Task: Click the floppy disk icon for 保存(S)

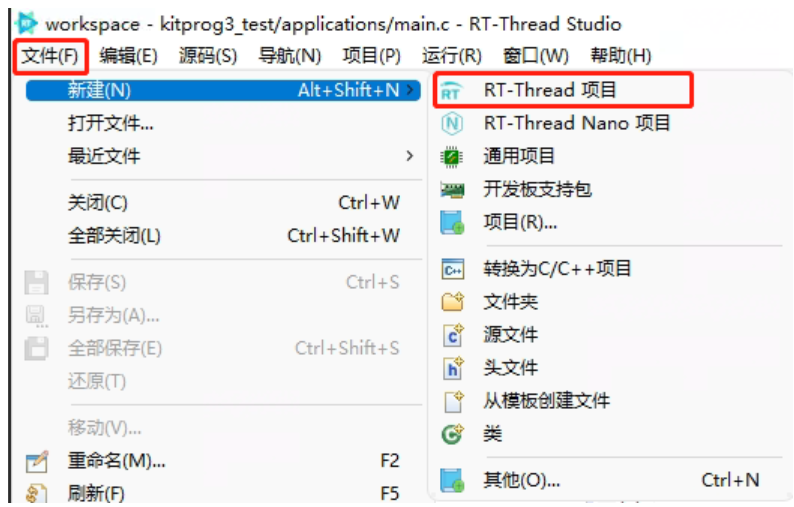Action: point(36,282)
